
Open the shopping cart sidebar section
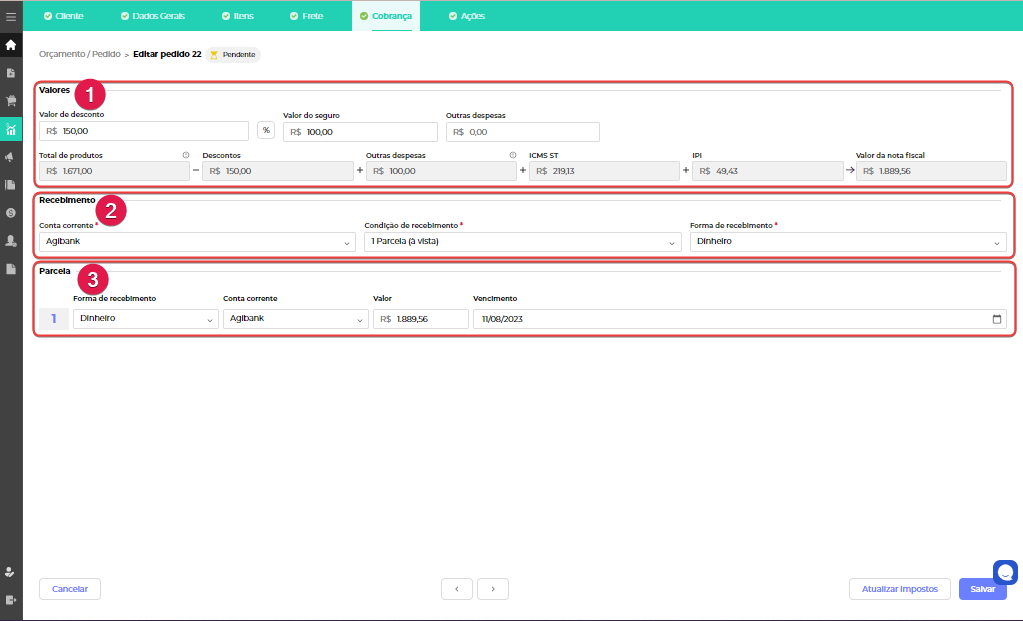[x=11, y=100]
